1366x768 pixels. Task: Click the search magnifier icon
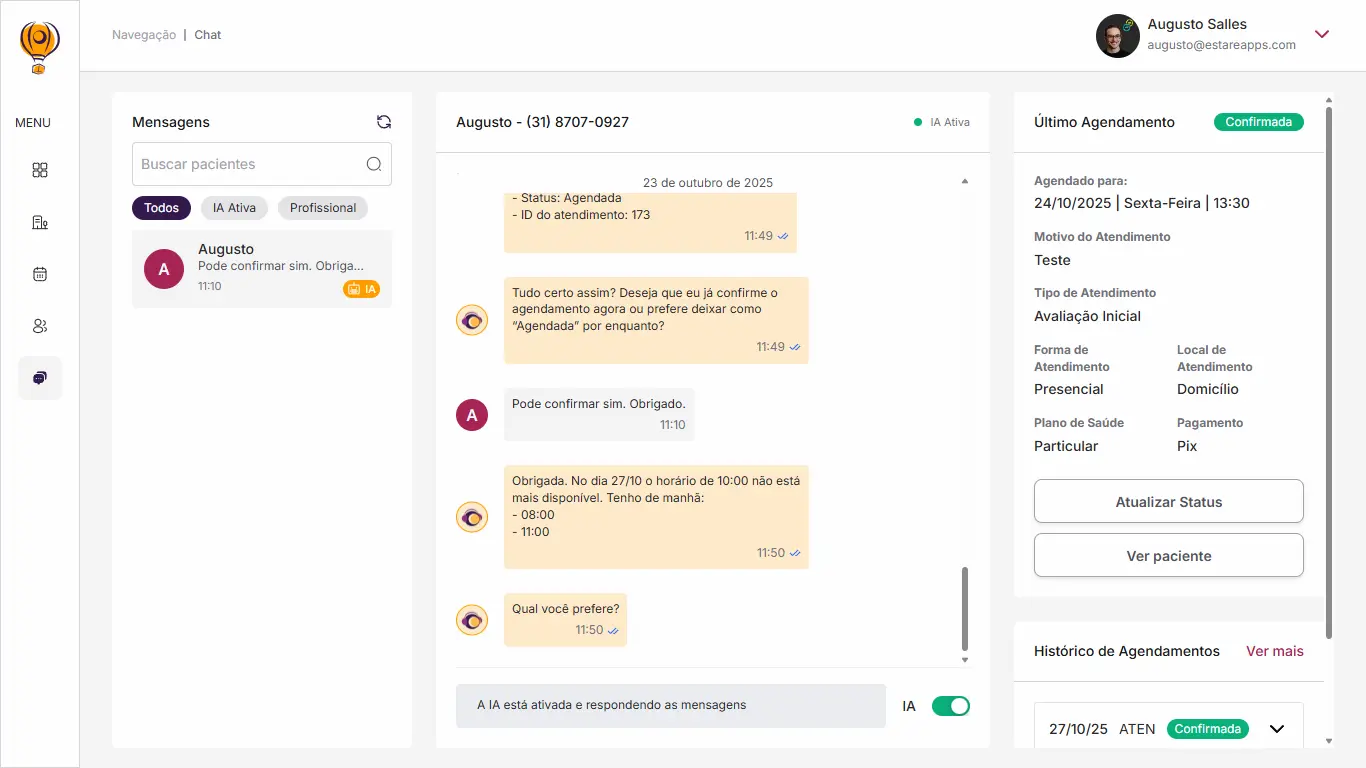click(x=374, y=164)
